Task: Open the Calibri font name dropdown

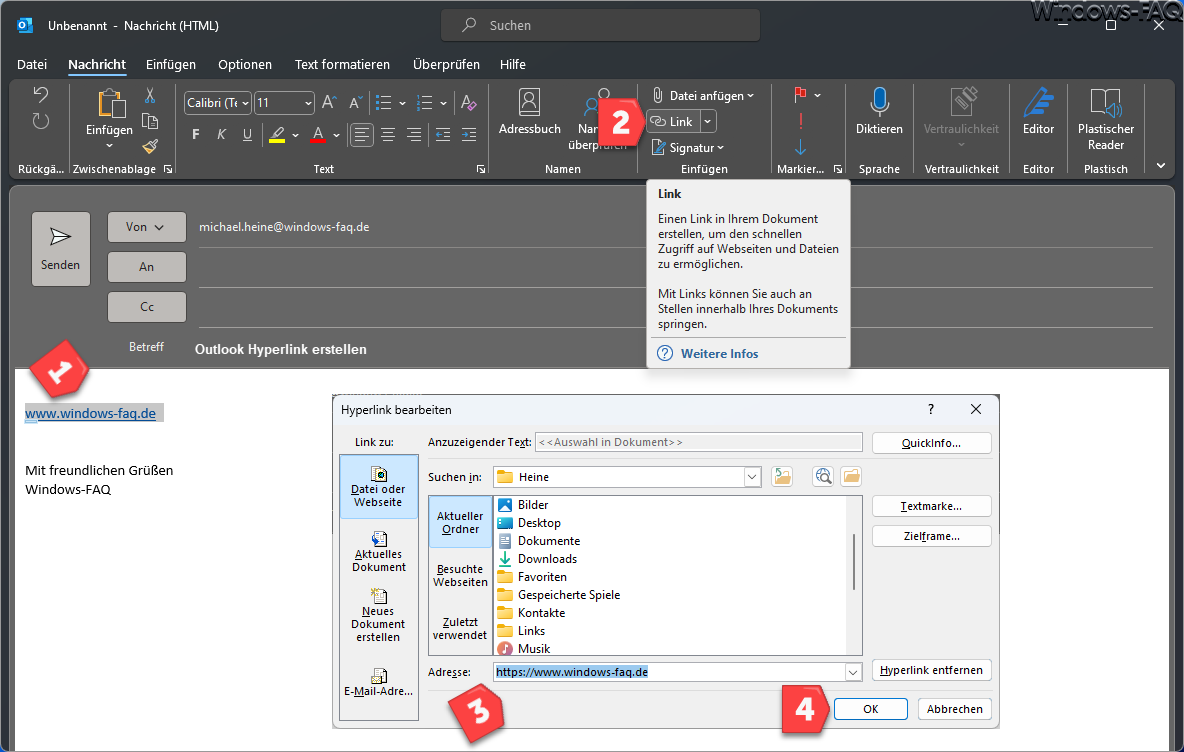Action: click(245, 103)
